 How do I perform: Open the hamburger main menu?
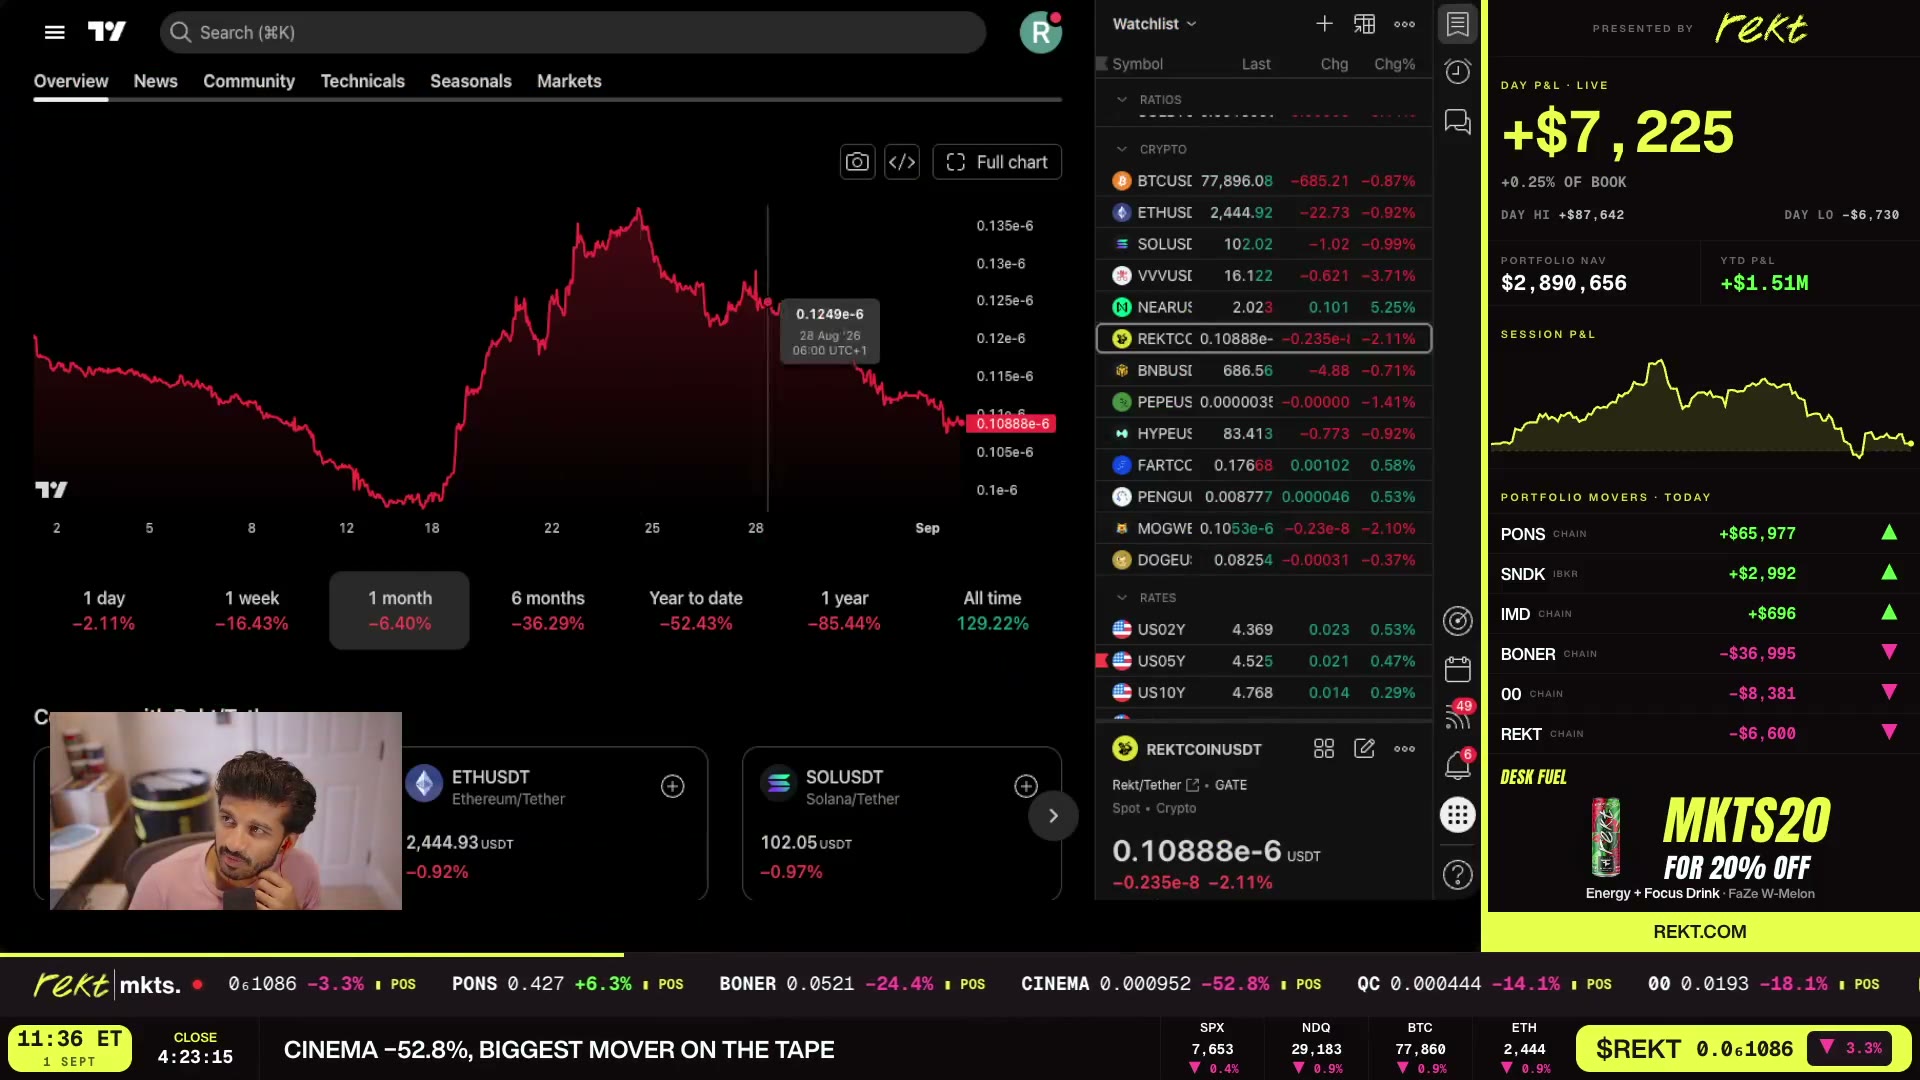55,32
